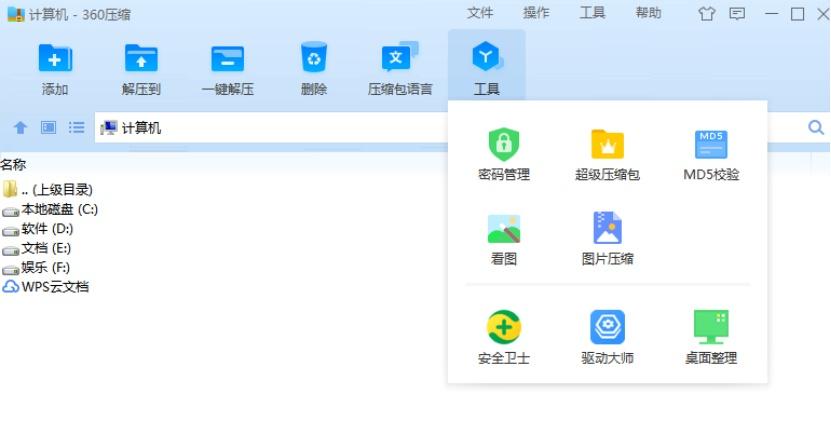Launch 驱动大师 driver tool
831x422 pixels.
point(607,338)
